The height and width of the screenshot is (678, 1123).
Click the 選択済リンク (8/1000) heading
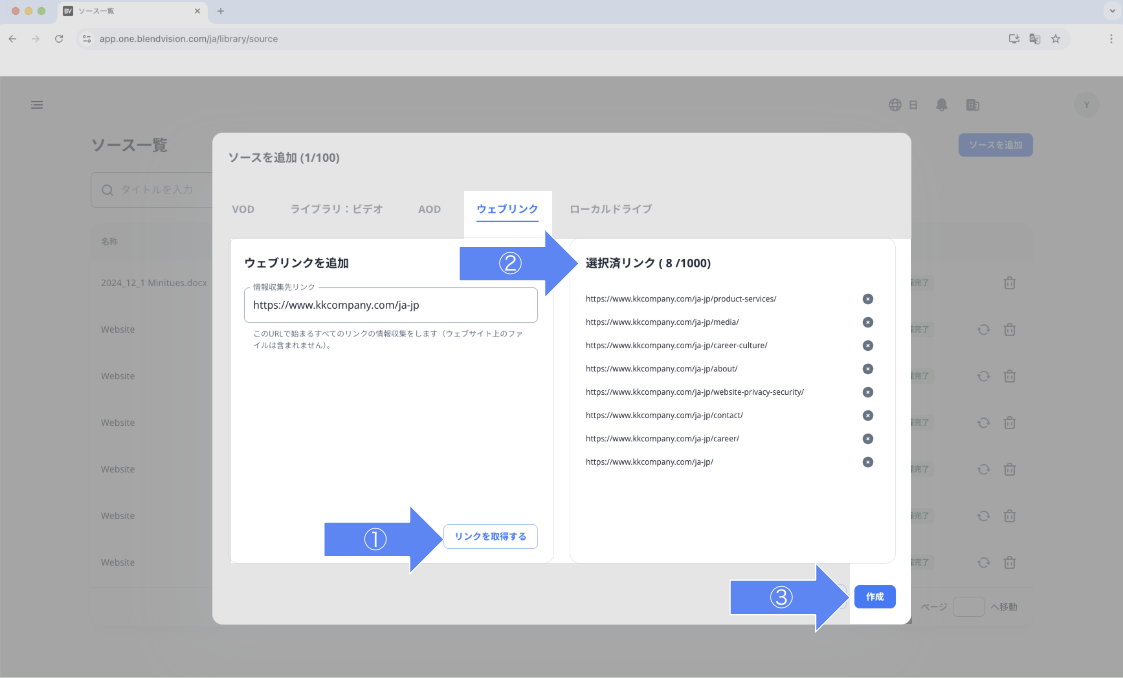(x=648, y=263)
